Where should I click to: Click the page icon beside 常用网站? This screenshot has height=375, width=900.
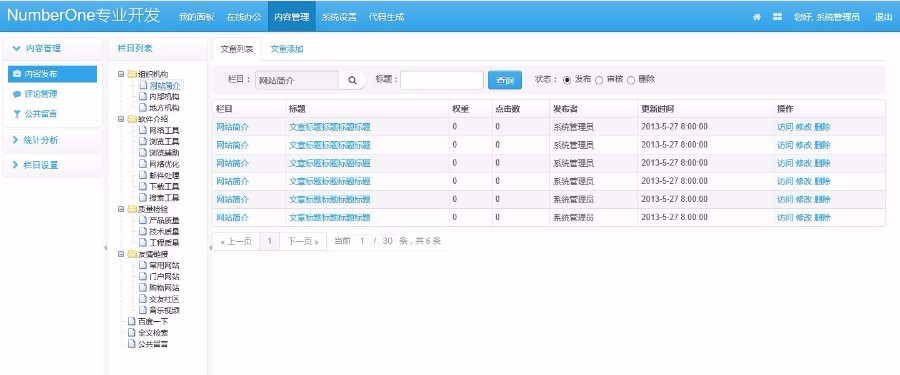point(143,265)
